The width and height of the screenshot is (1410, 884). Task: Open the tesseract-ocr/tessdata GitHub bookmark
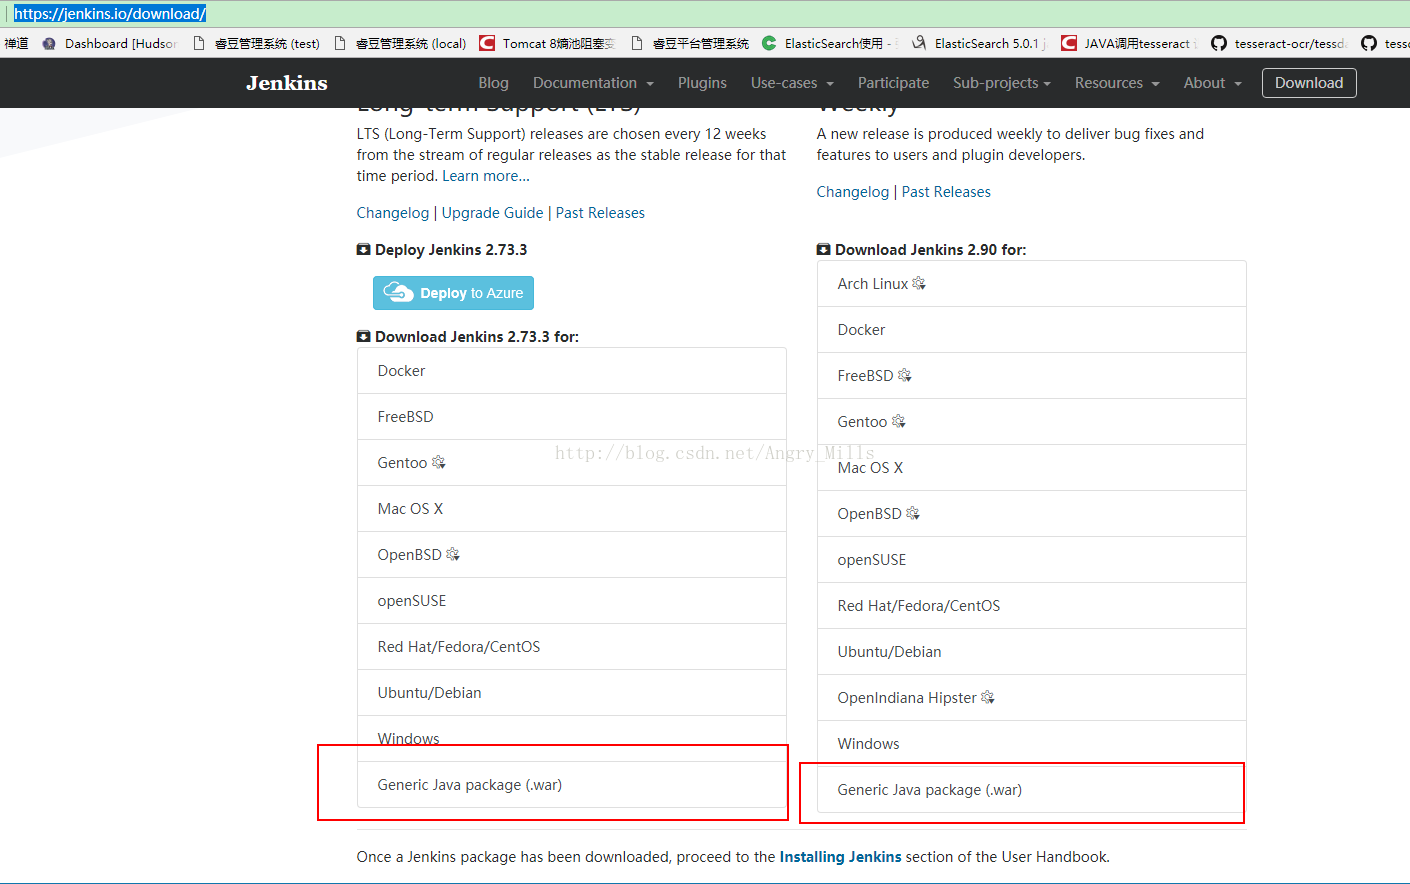pos(1279,43)
